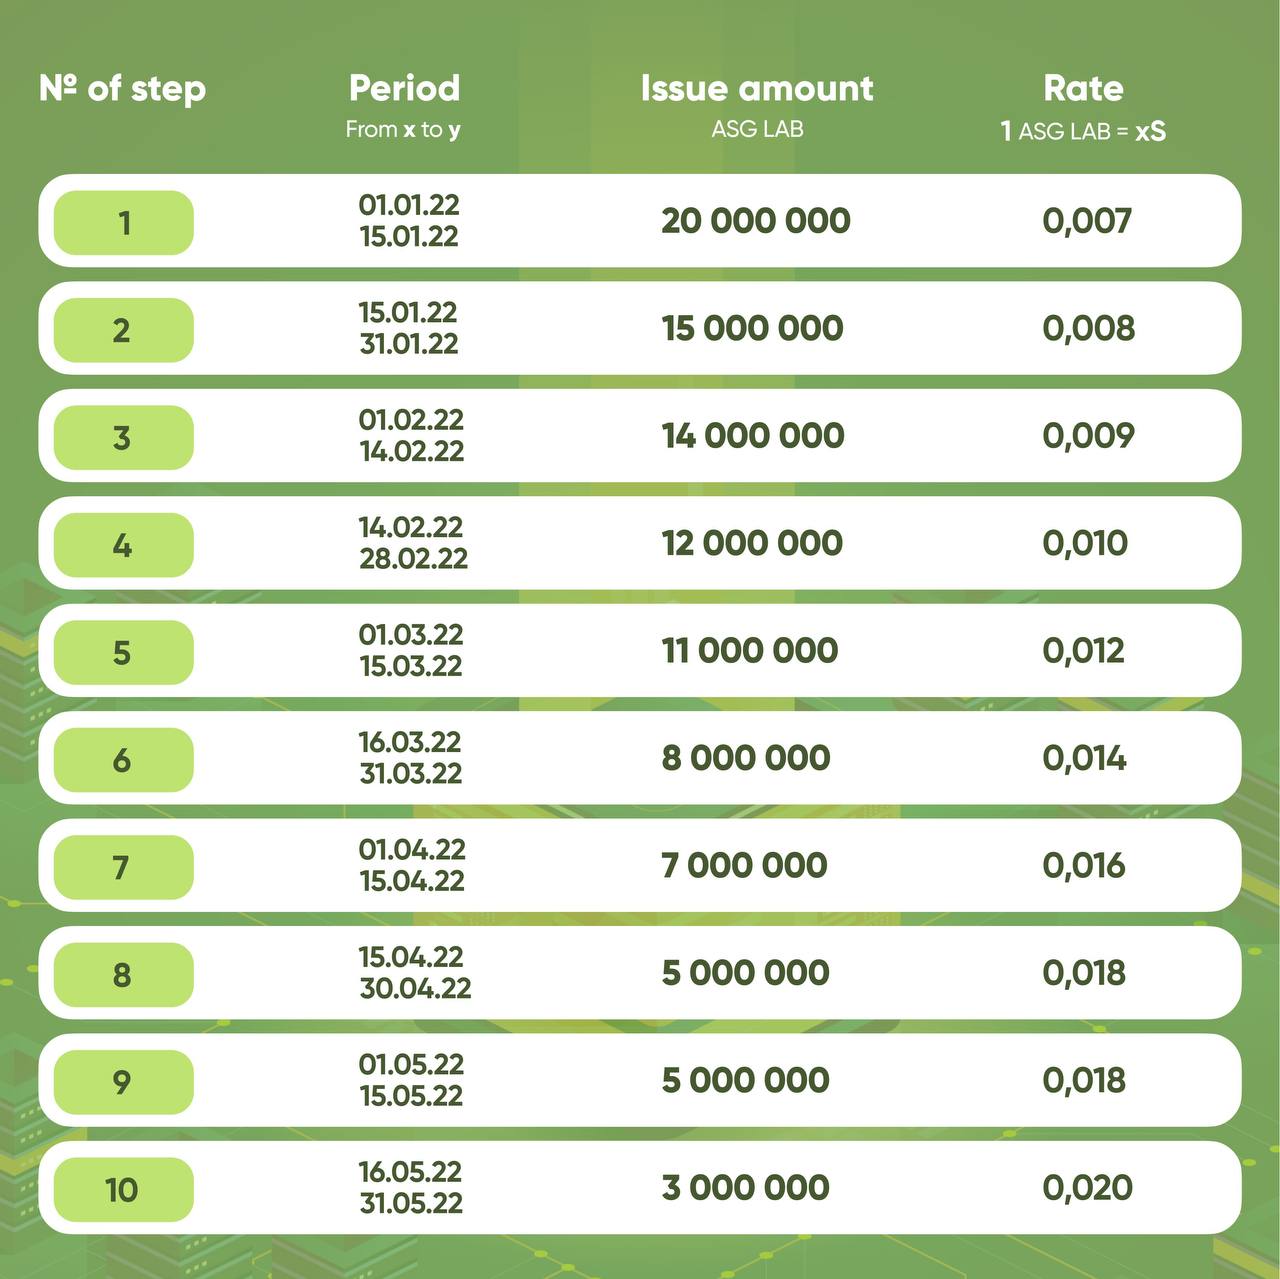Click the period 15.04.22 to 30.04.22
This screenshot has width=1280, height=1279.
(415, 972)
